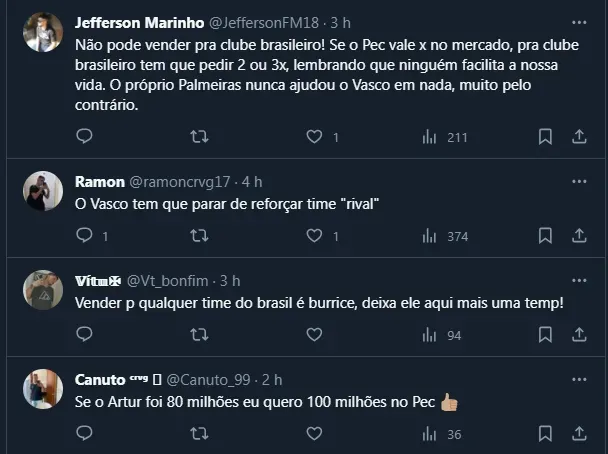608x454 pixels.
Task: Bookmark Jefferson Marinho's tweet
Action: [x=545, y=136]
